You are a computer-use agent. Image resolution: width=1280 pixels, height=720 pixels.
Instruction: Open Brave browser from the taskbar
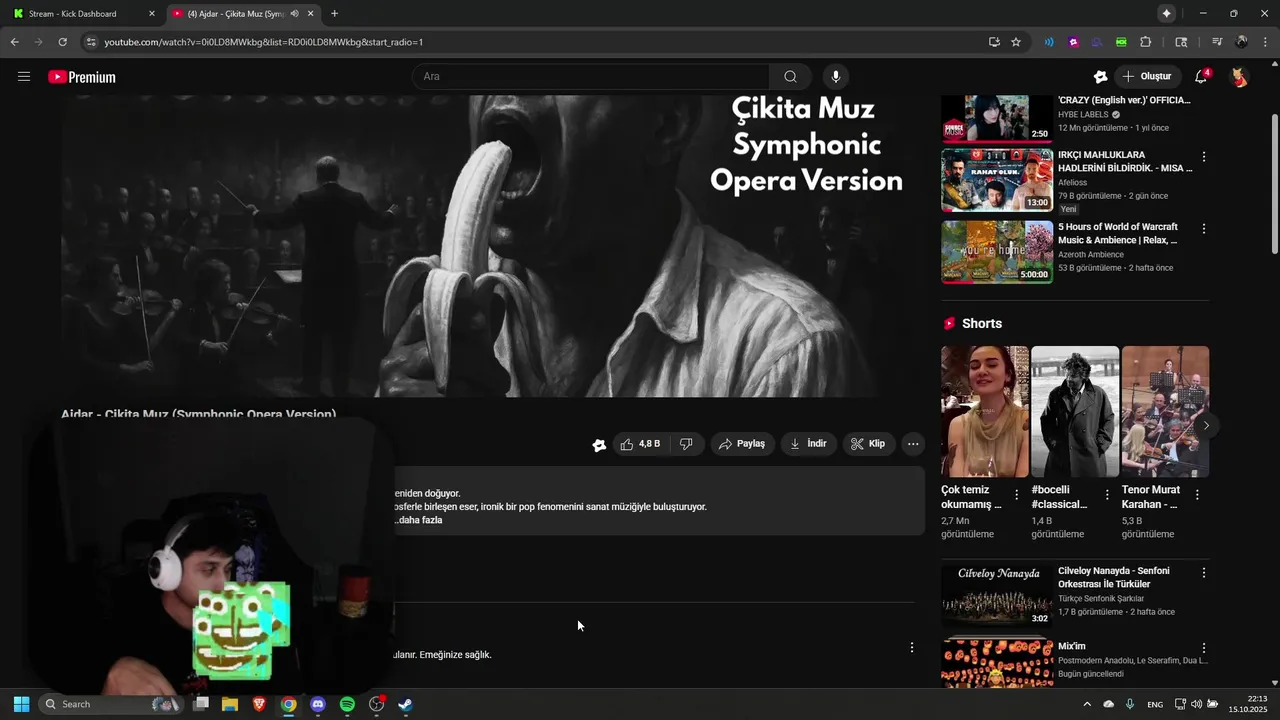point(259,704)
